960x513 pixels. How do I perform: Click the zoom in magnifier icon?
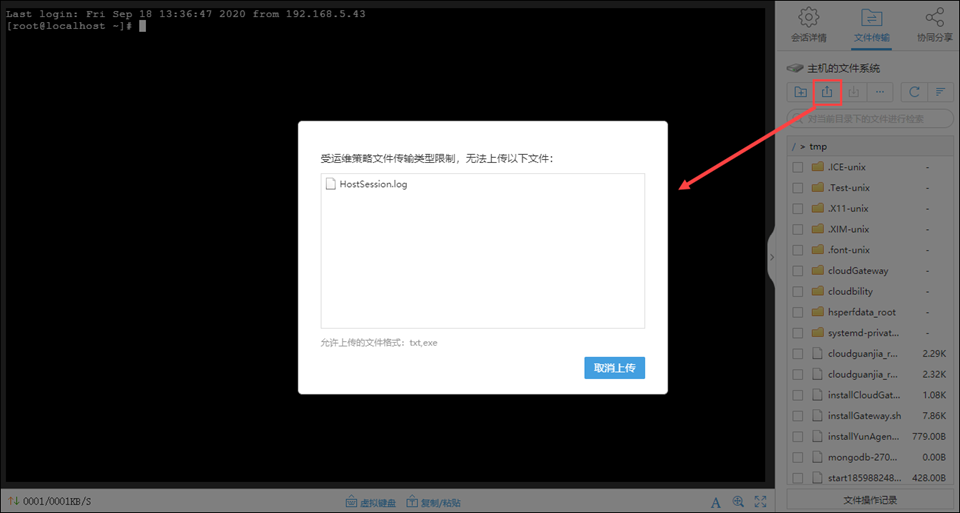pyautogui.click(x=738, y=502)
